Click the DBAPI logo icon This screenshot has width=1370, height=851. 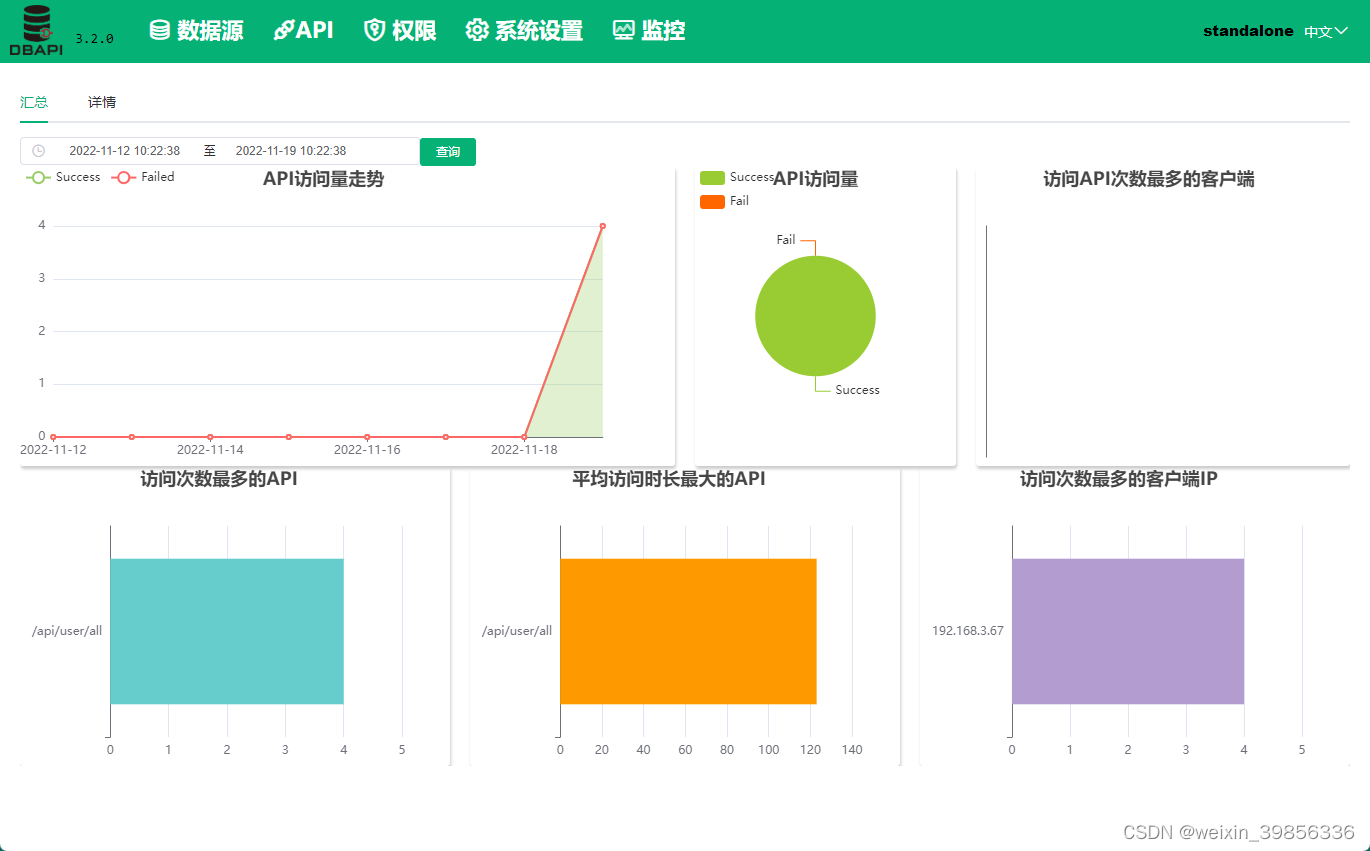[x=36, y=30]
